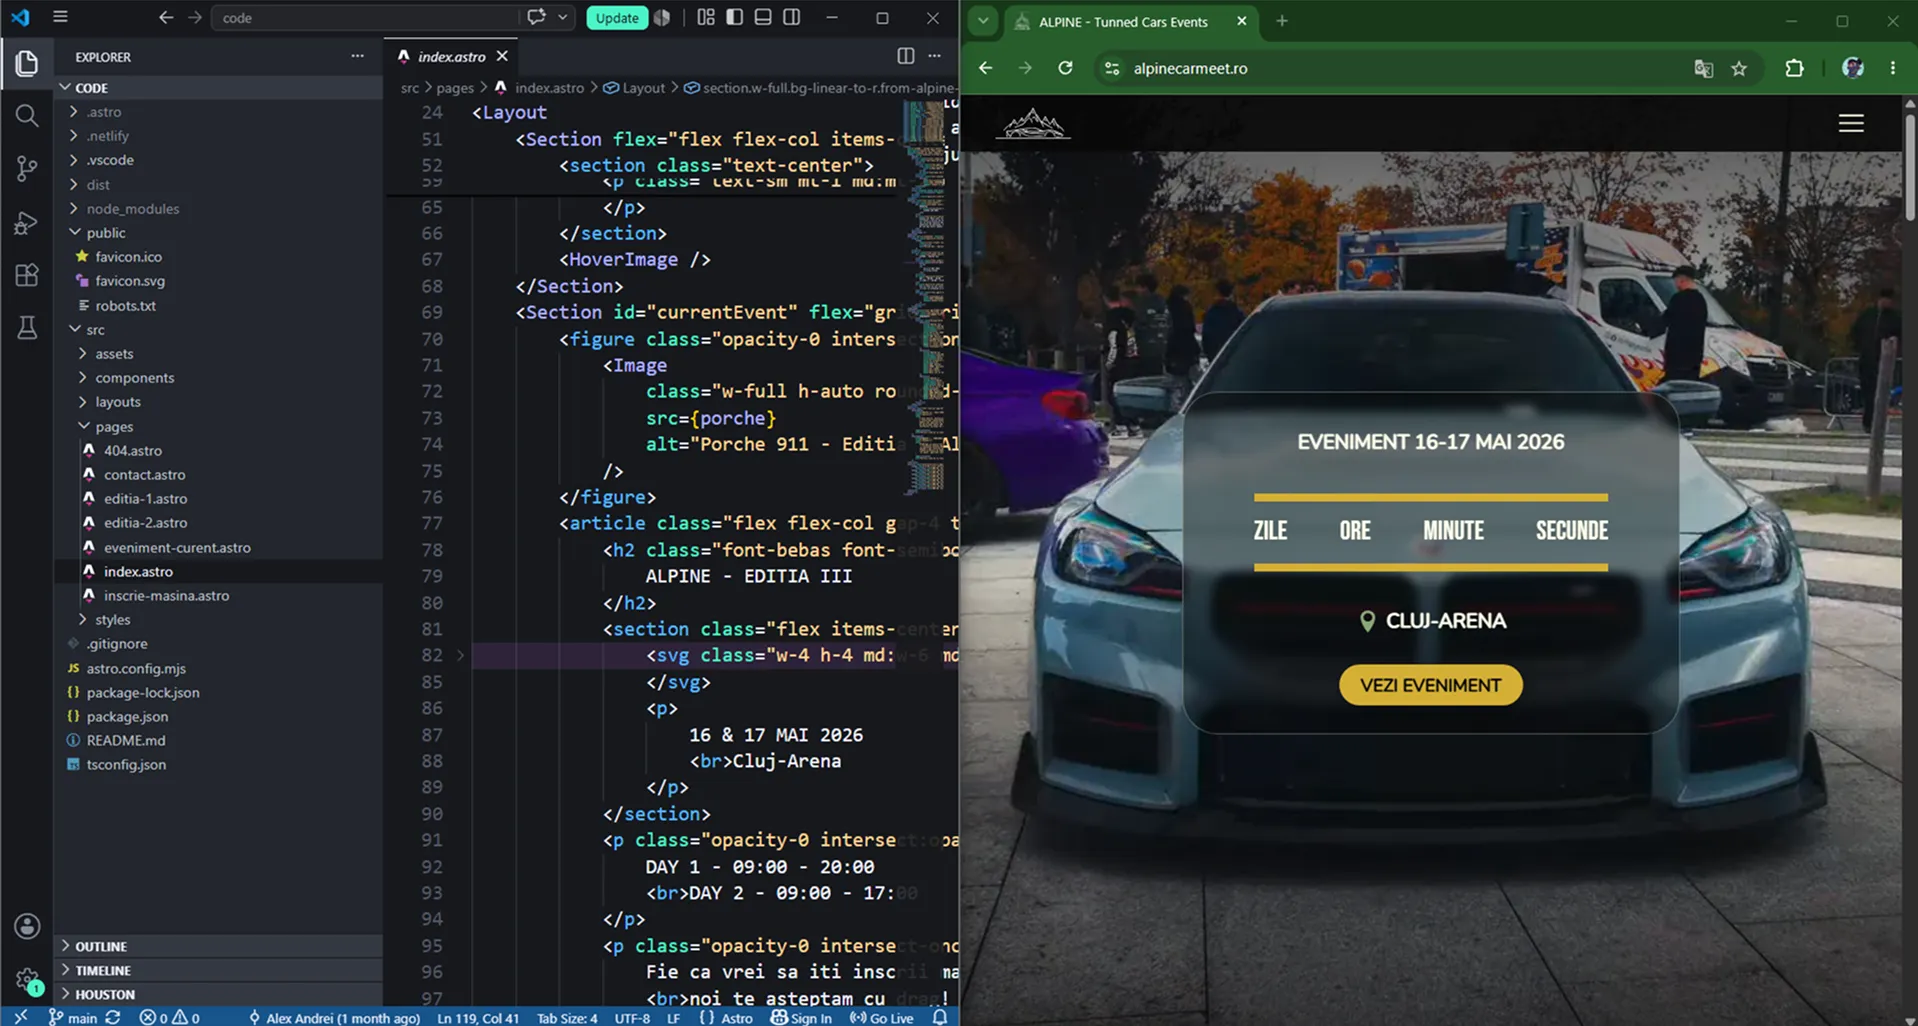
Task: View site information for alpinecarmeet.ro
Action: [x=1111, y=68]
